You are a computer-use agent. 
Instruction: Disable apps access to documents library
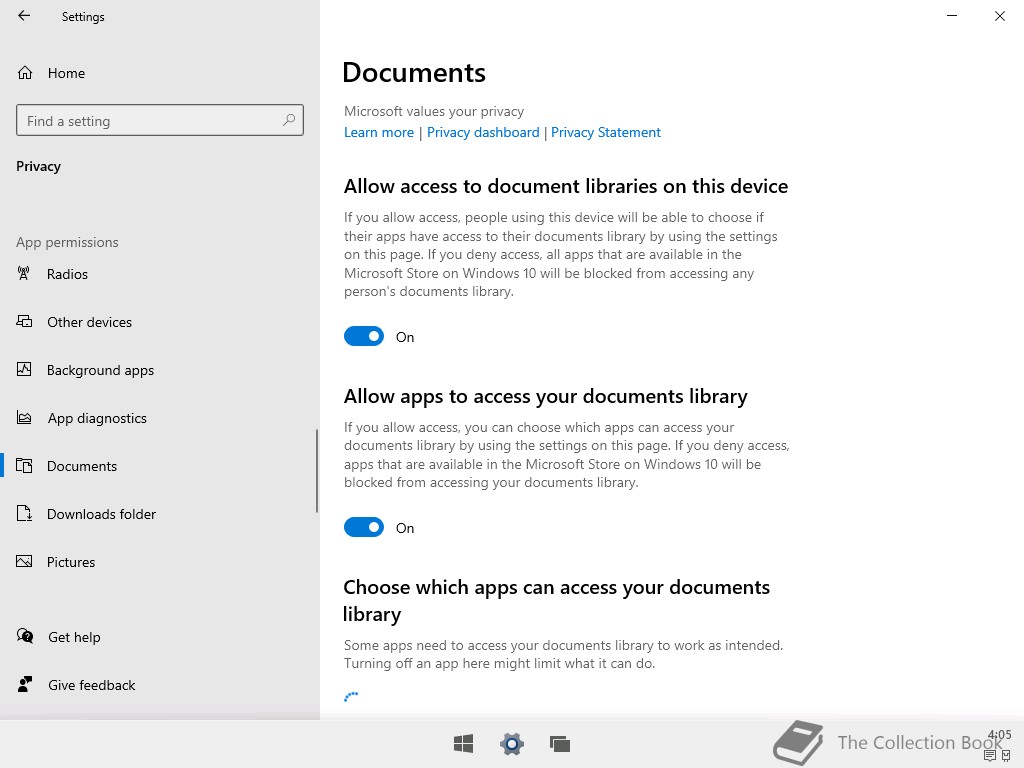[364, 527]
